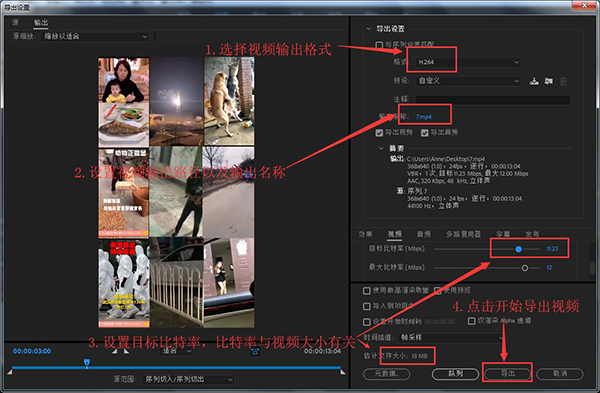Click the save preset icon
Image resolution: width=600 pixels, height=393 pixels.
[x=534, y=81]
